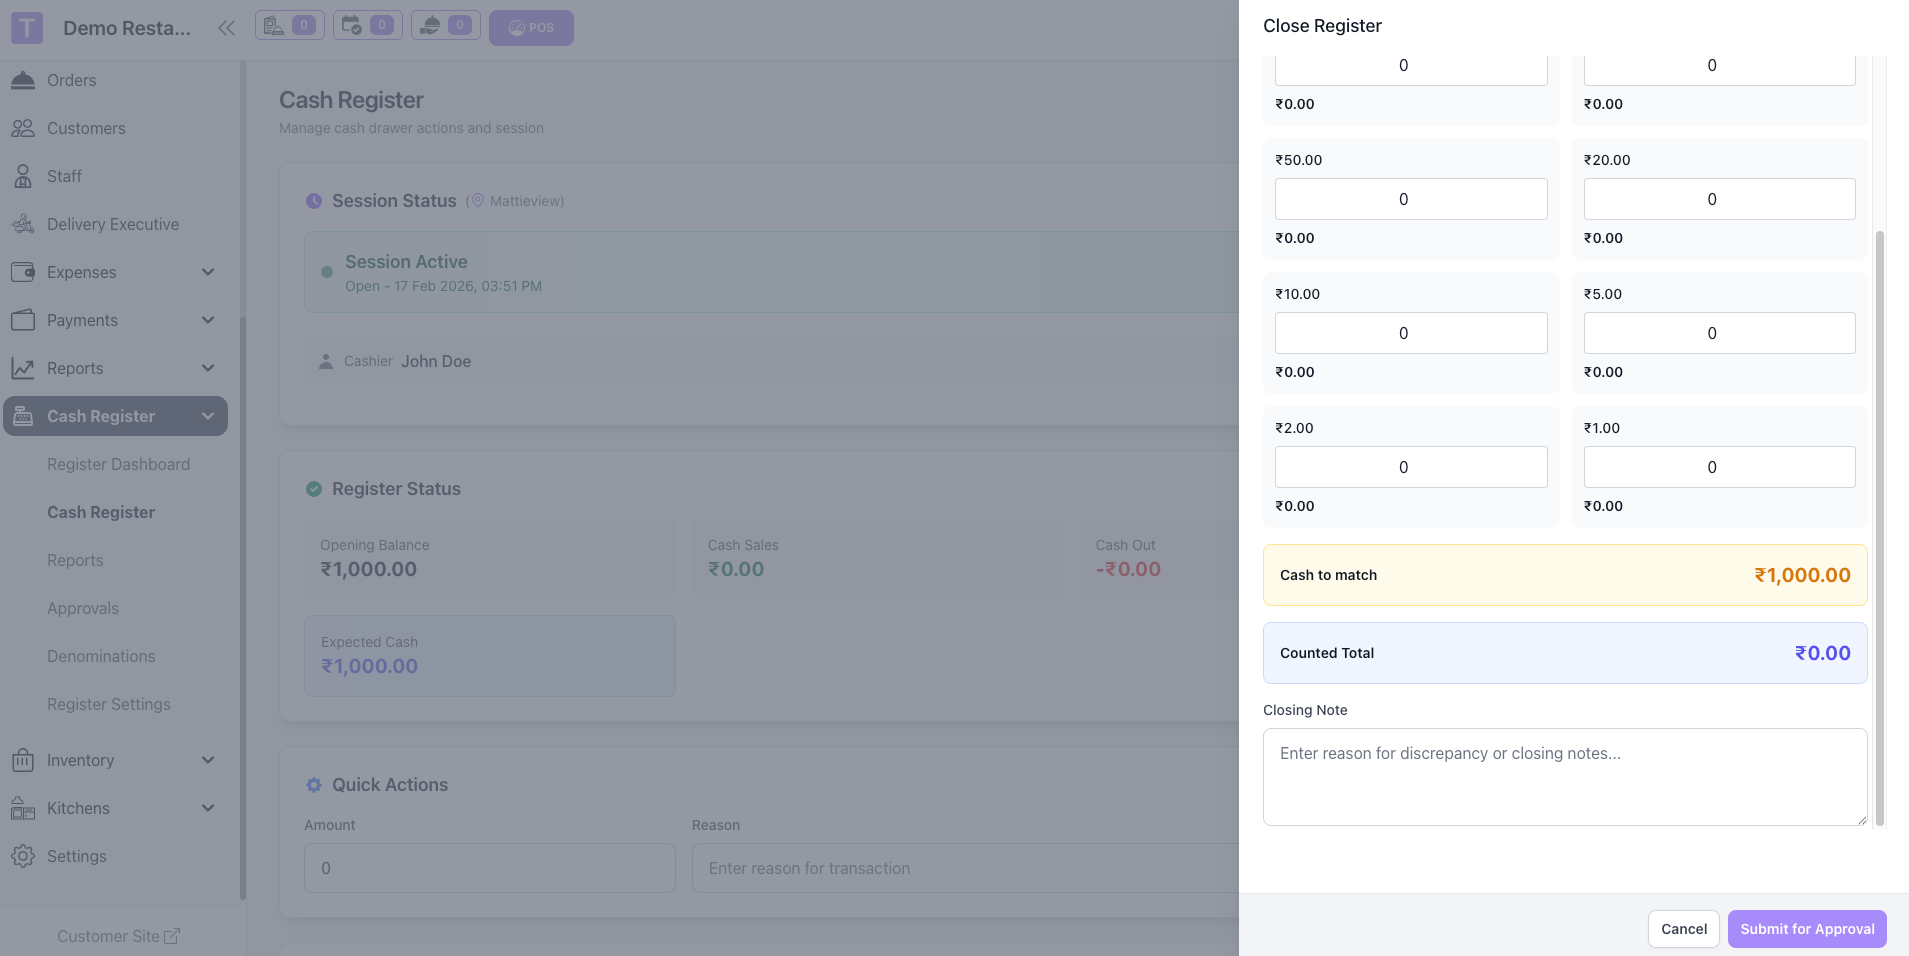
Task: Focus the ₹50.00 denomination count field
Action: click(x=1411, y=199)
